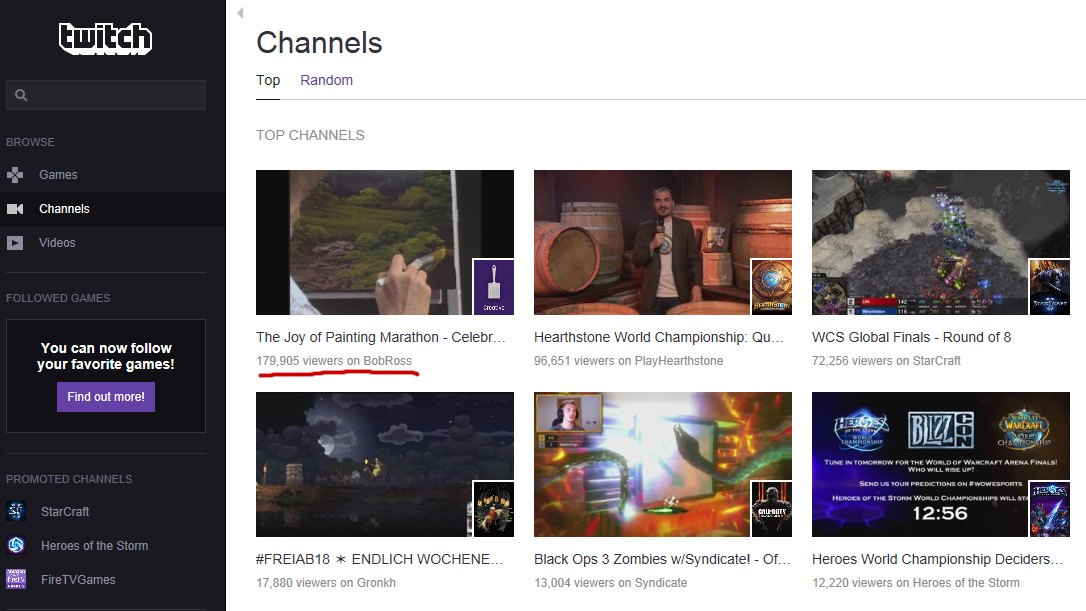Click the Find out more! button
This screenshot has height=611, width=1086.
106,397
